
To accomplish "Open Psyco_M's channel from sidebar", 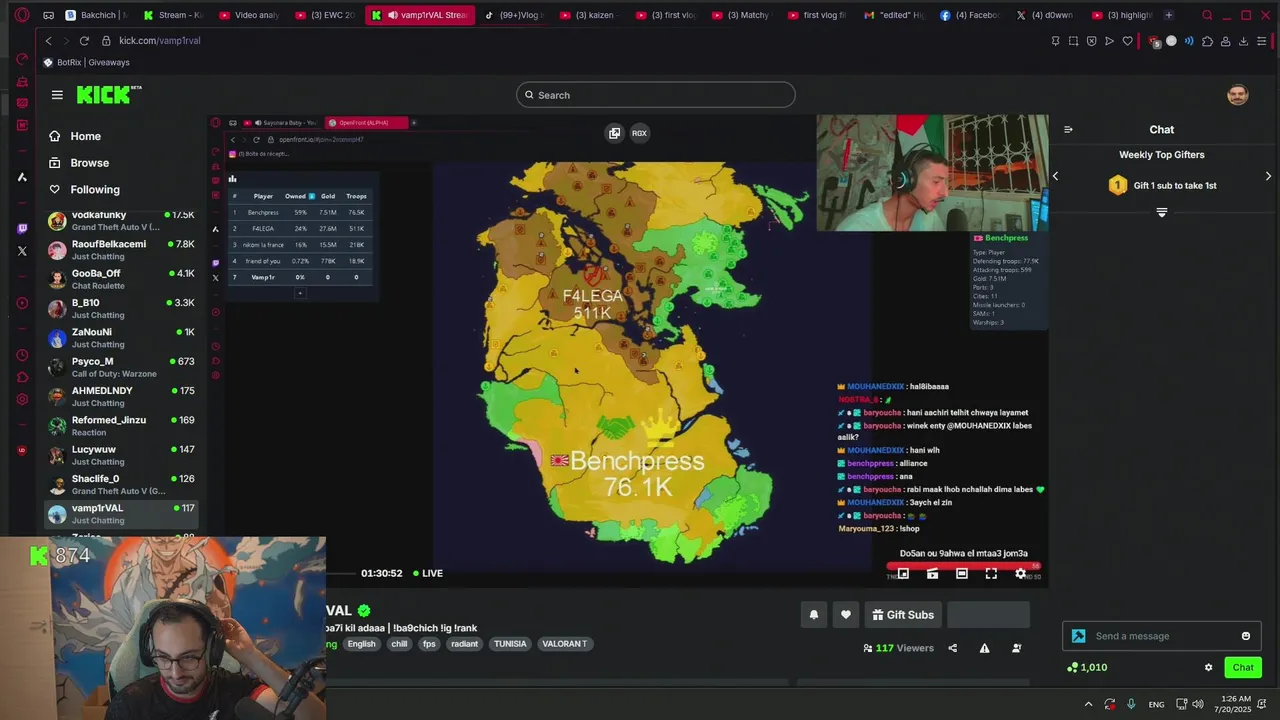I will point(122,367).
